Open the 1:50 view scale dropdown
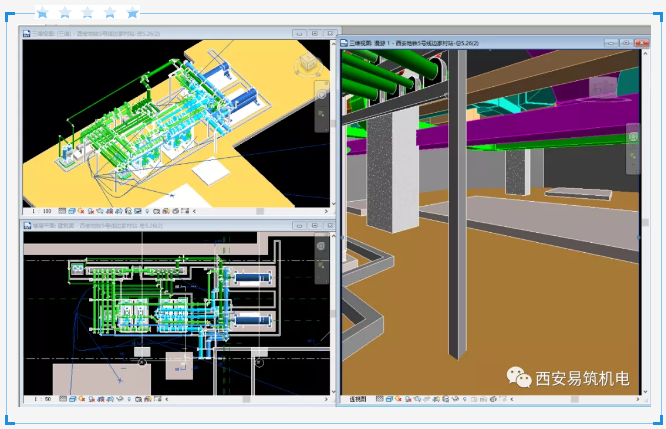 point(42,399)
